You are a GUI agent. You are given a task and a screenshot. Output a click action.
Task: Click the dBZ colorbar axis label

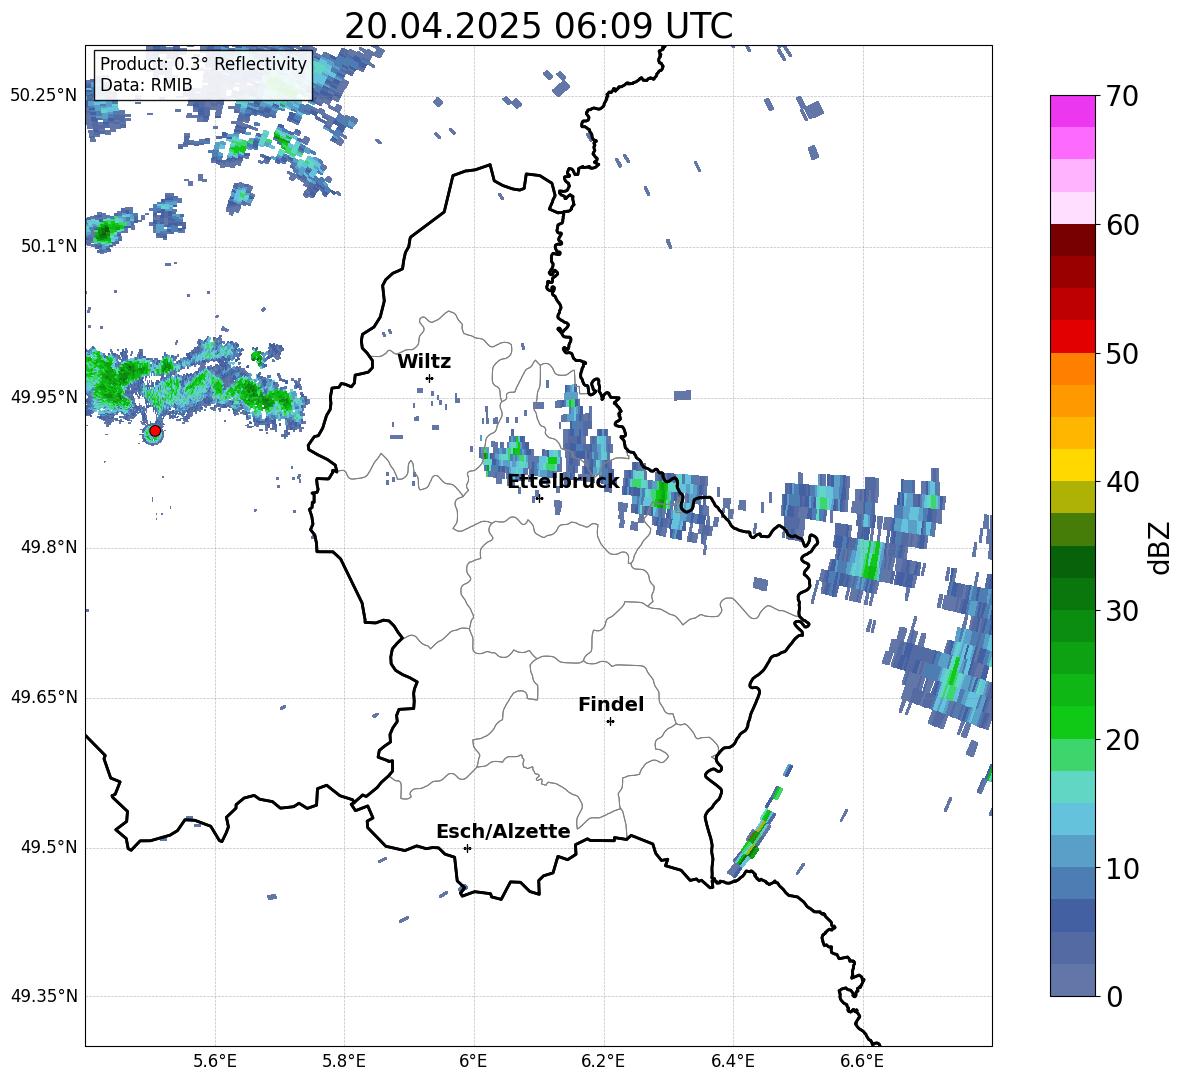(1161, 547)
